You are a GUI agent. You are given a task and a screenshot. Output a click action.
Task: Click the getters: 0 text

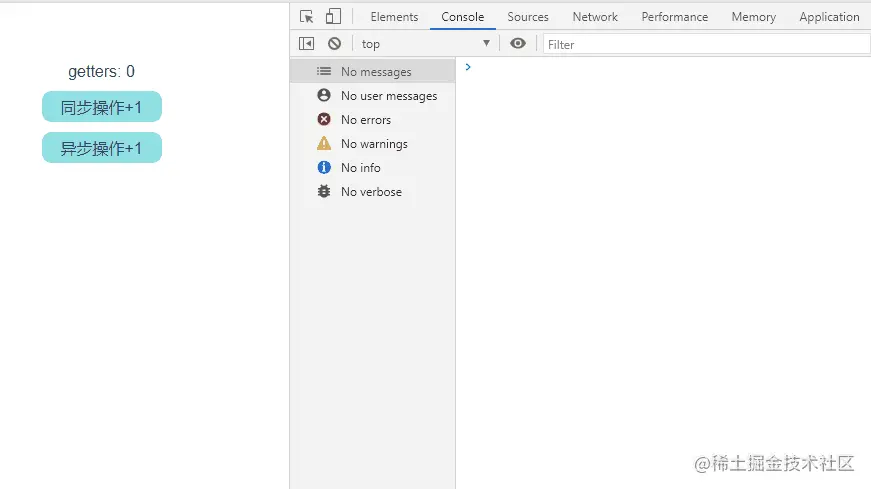pos(102,72)
